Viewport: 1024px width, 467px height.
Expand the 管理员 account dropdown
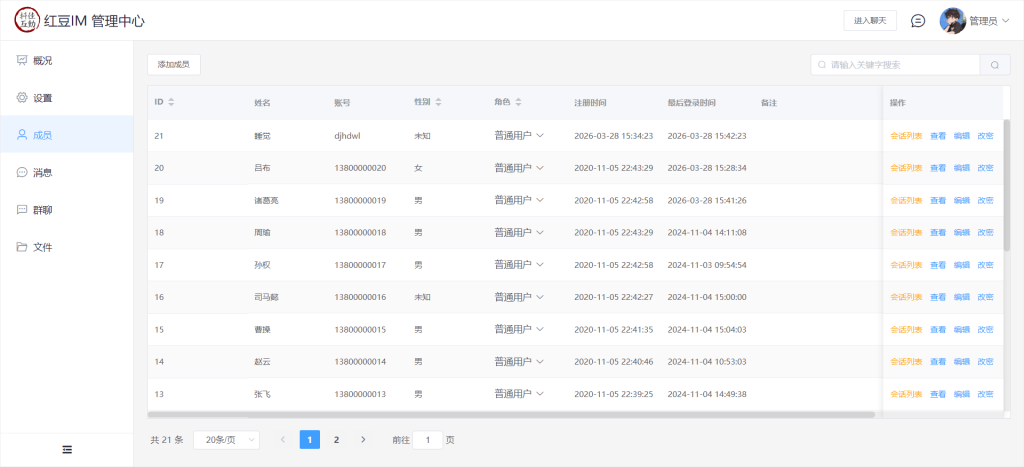click(989, 21)
